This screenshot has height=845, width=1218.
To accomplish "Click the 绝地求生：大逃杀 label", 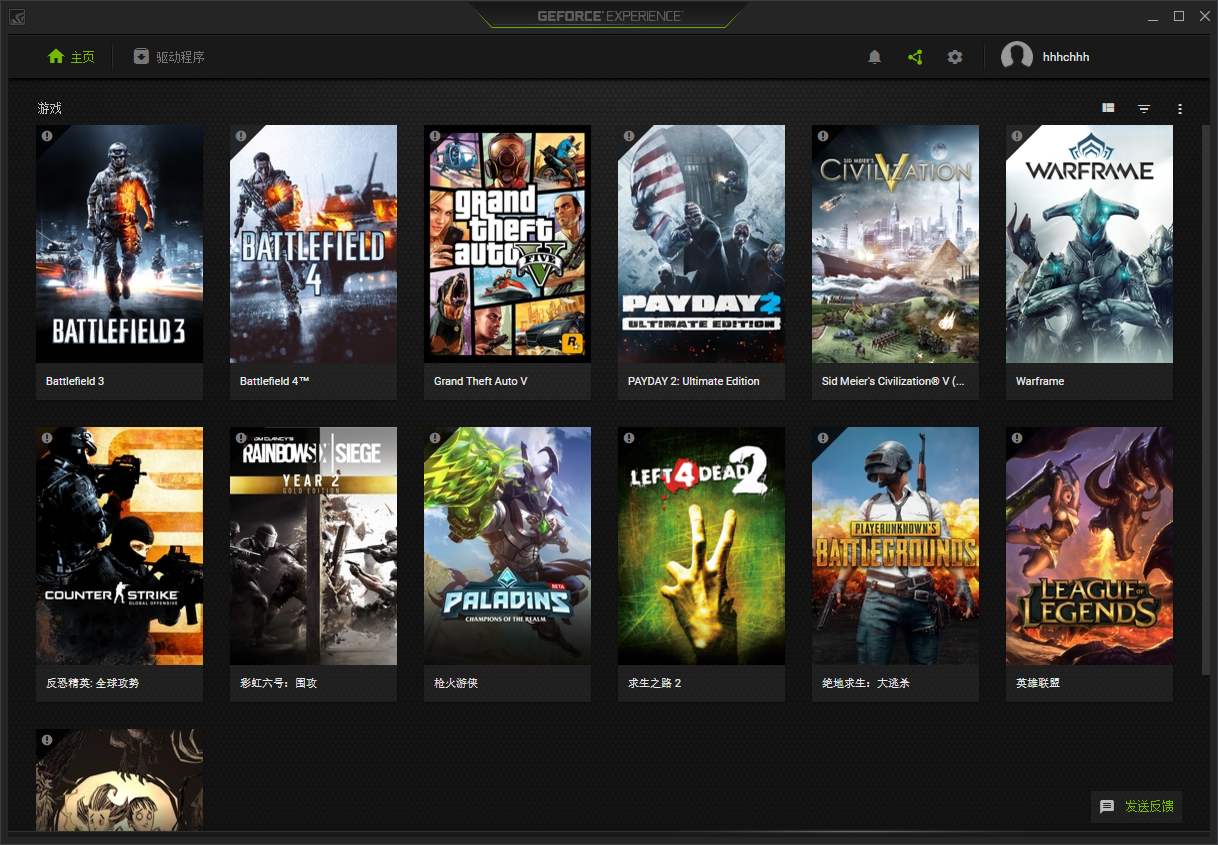I will coord(865,683).
